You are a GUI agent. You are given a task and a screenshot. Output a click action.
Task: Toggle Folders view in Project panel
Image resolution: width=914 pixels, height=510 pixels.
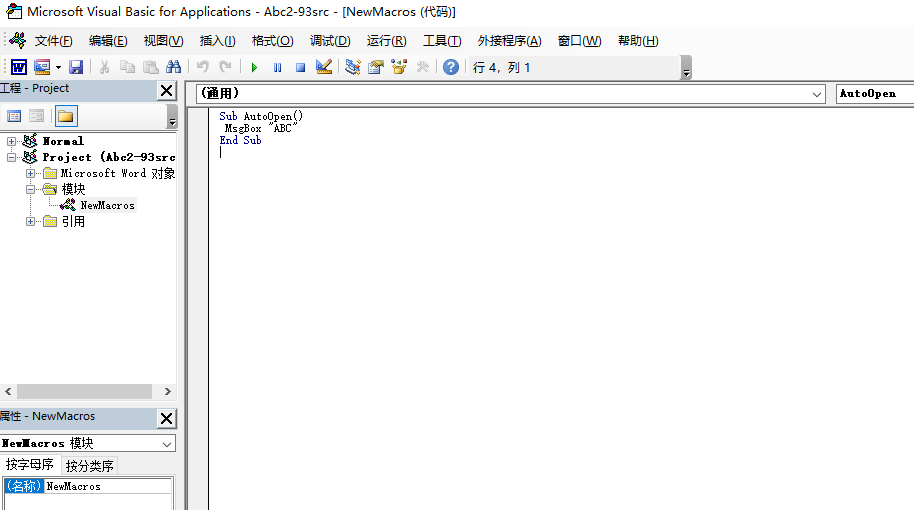[65, 116]
